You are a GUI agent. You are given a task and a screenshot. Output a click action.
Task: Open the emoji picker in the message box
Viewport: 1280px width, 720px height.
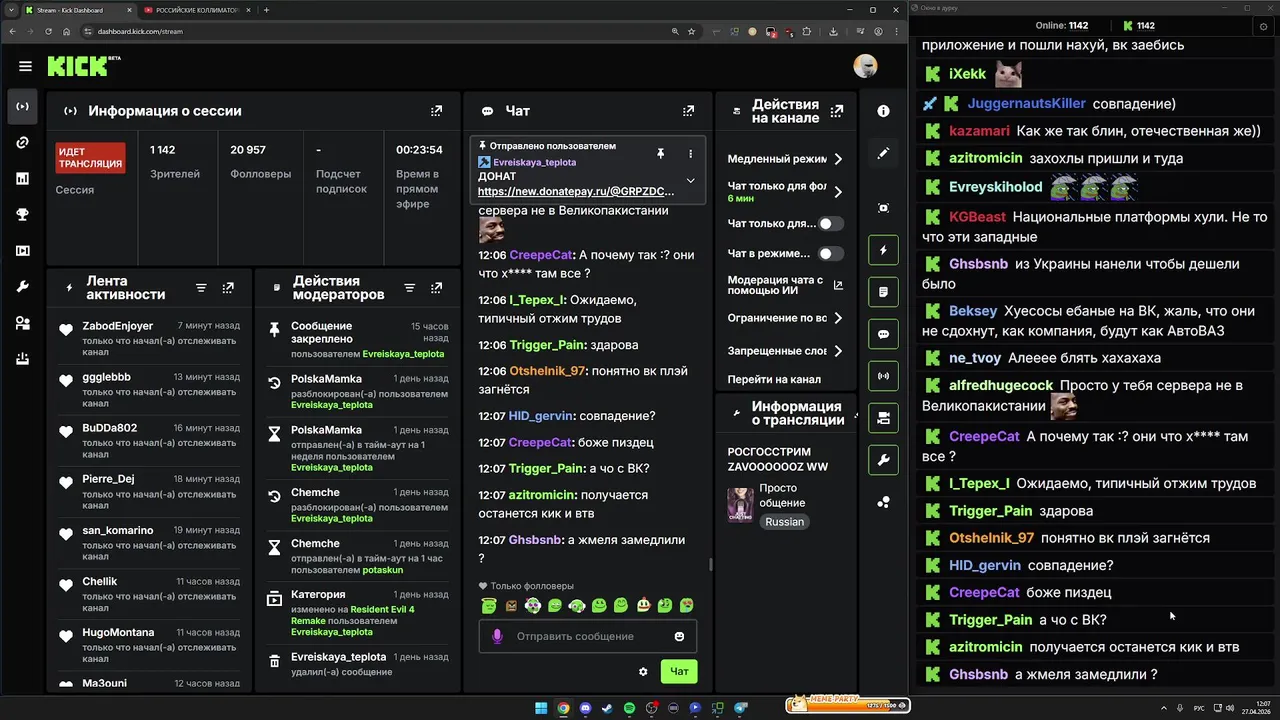click(x=679, y=636)
